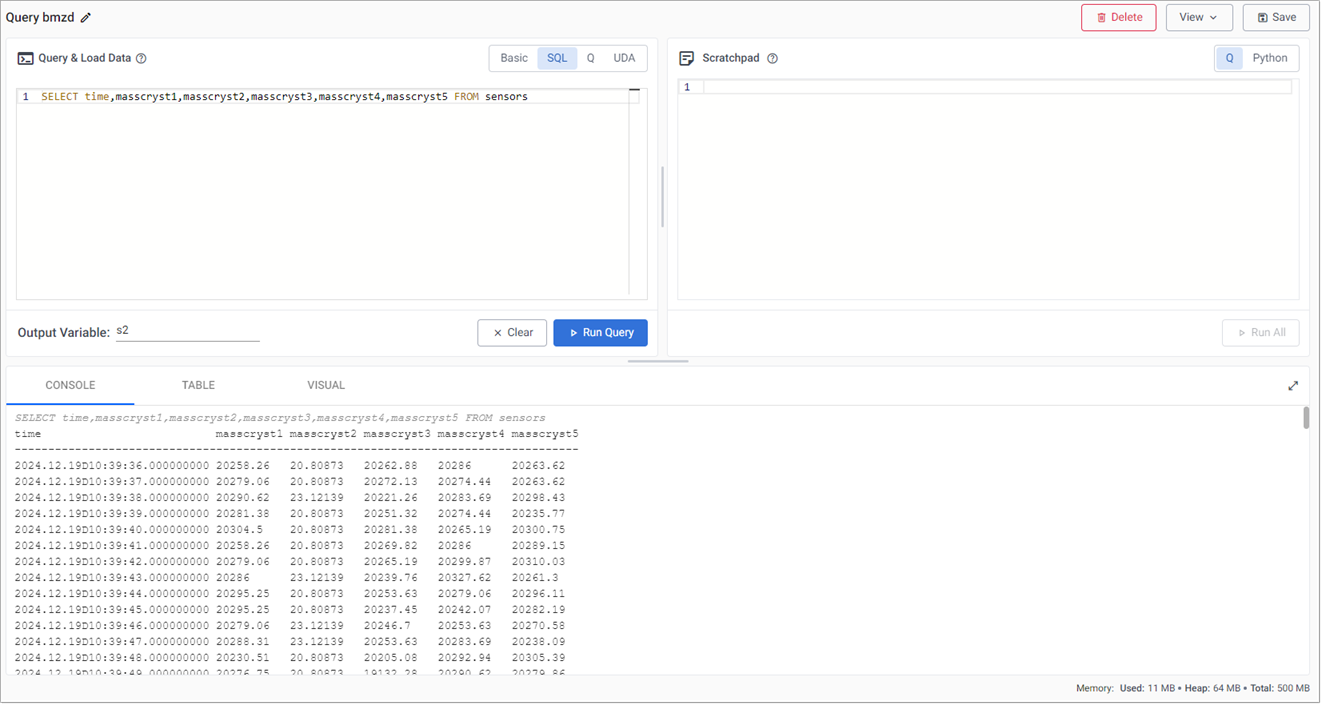Open the Scratchpad help icon
The width and height of the screenshot is (1322, 705).
[x=770, y=58]
